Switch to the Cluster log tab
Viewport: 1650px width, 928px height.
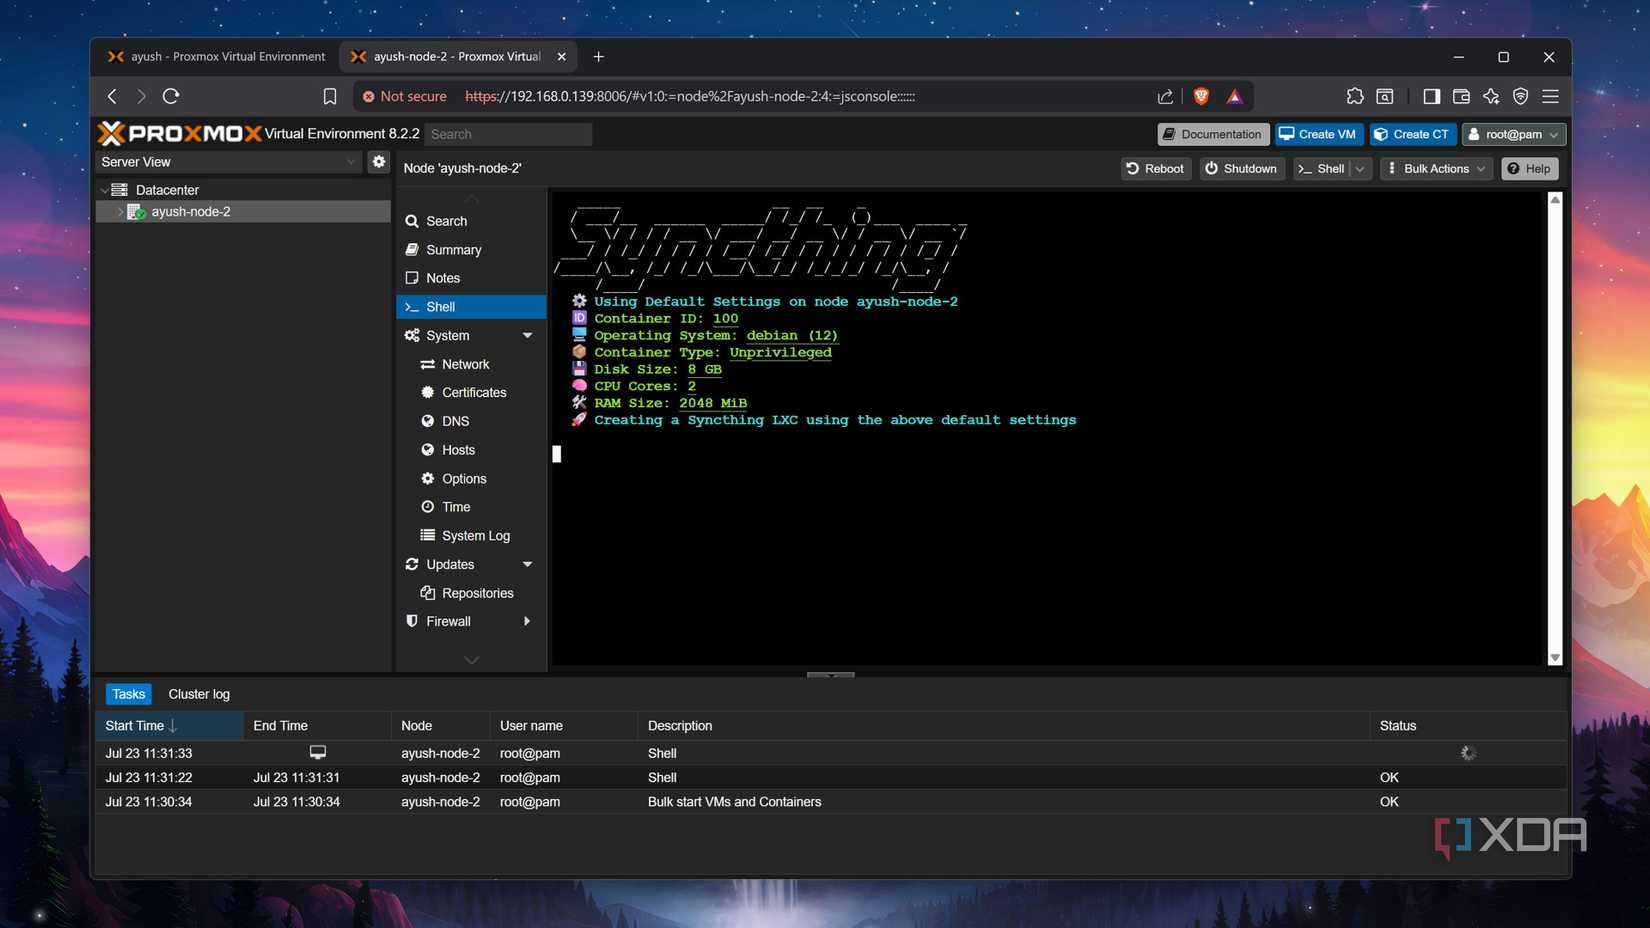click(199, 694)
